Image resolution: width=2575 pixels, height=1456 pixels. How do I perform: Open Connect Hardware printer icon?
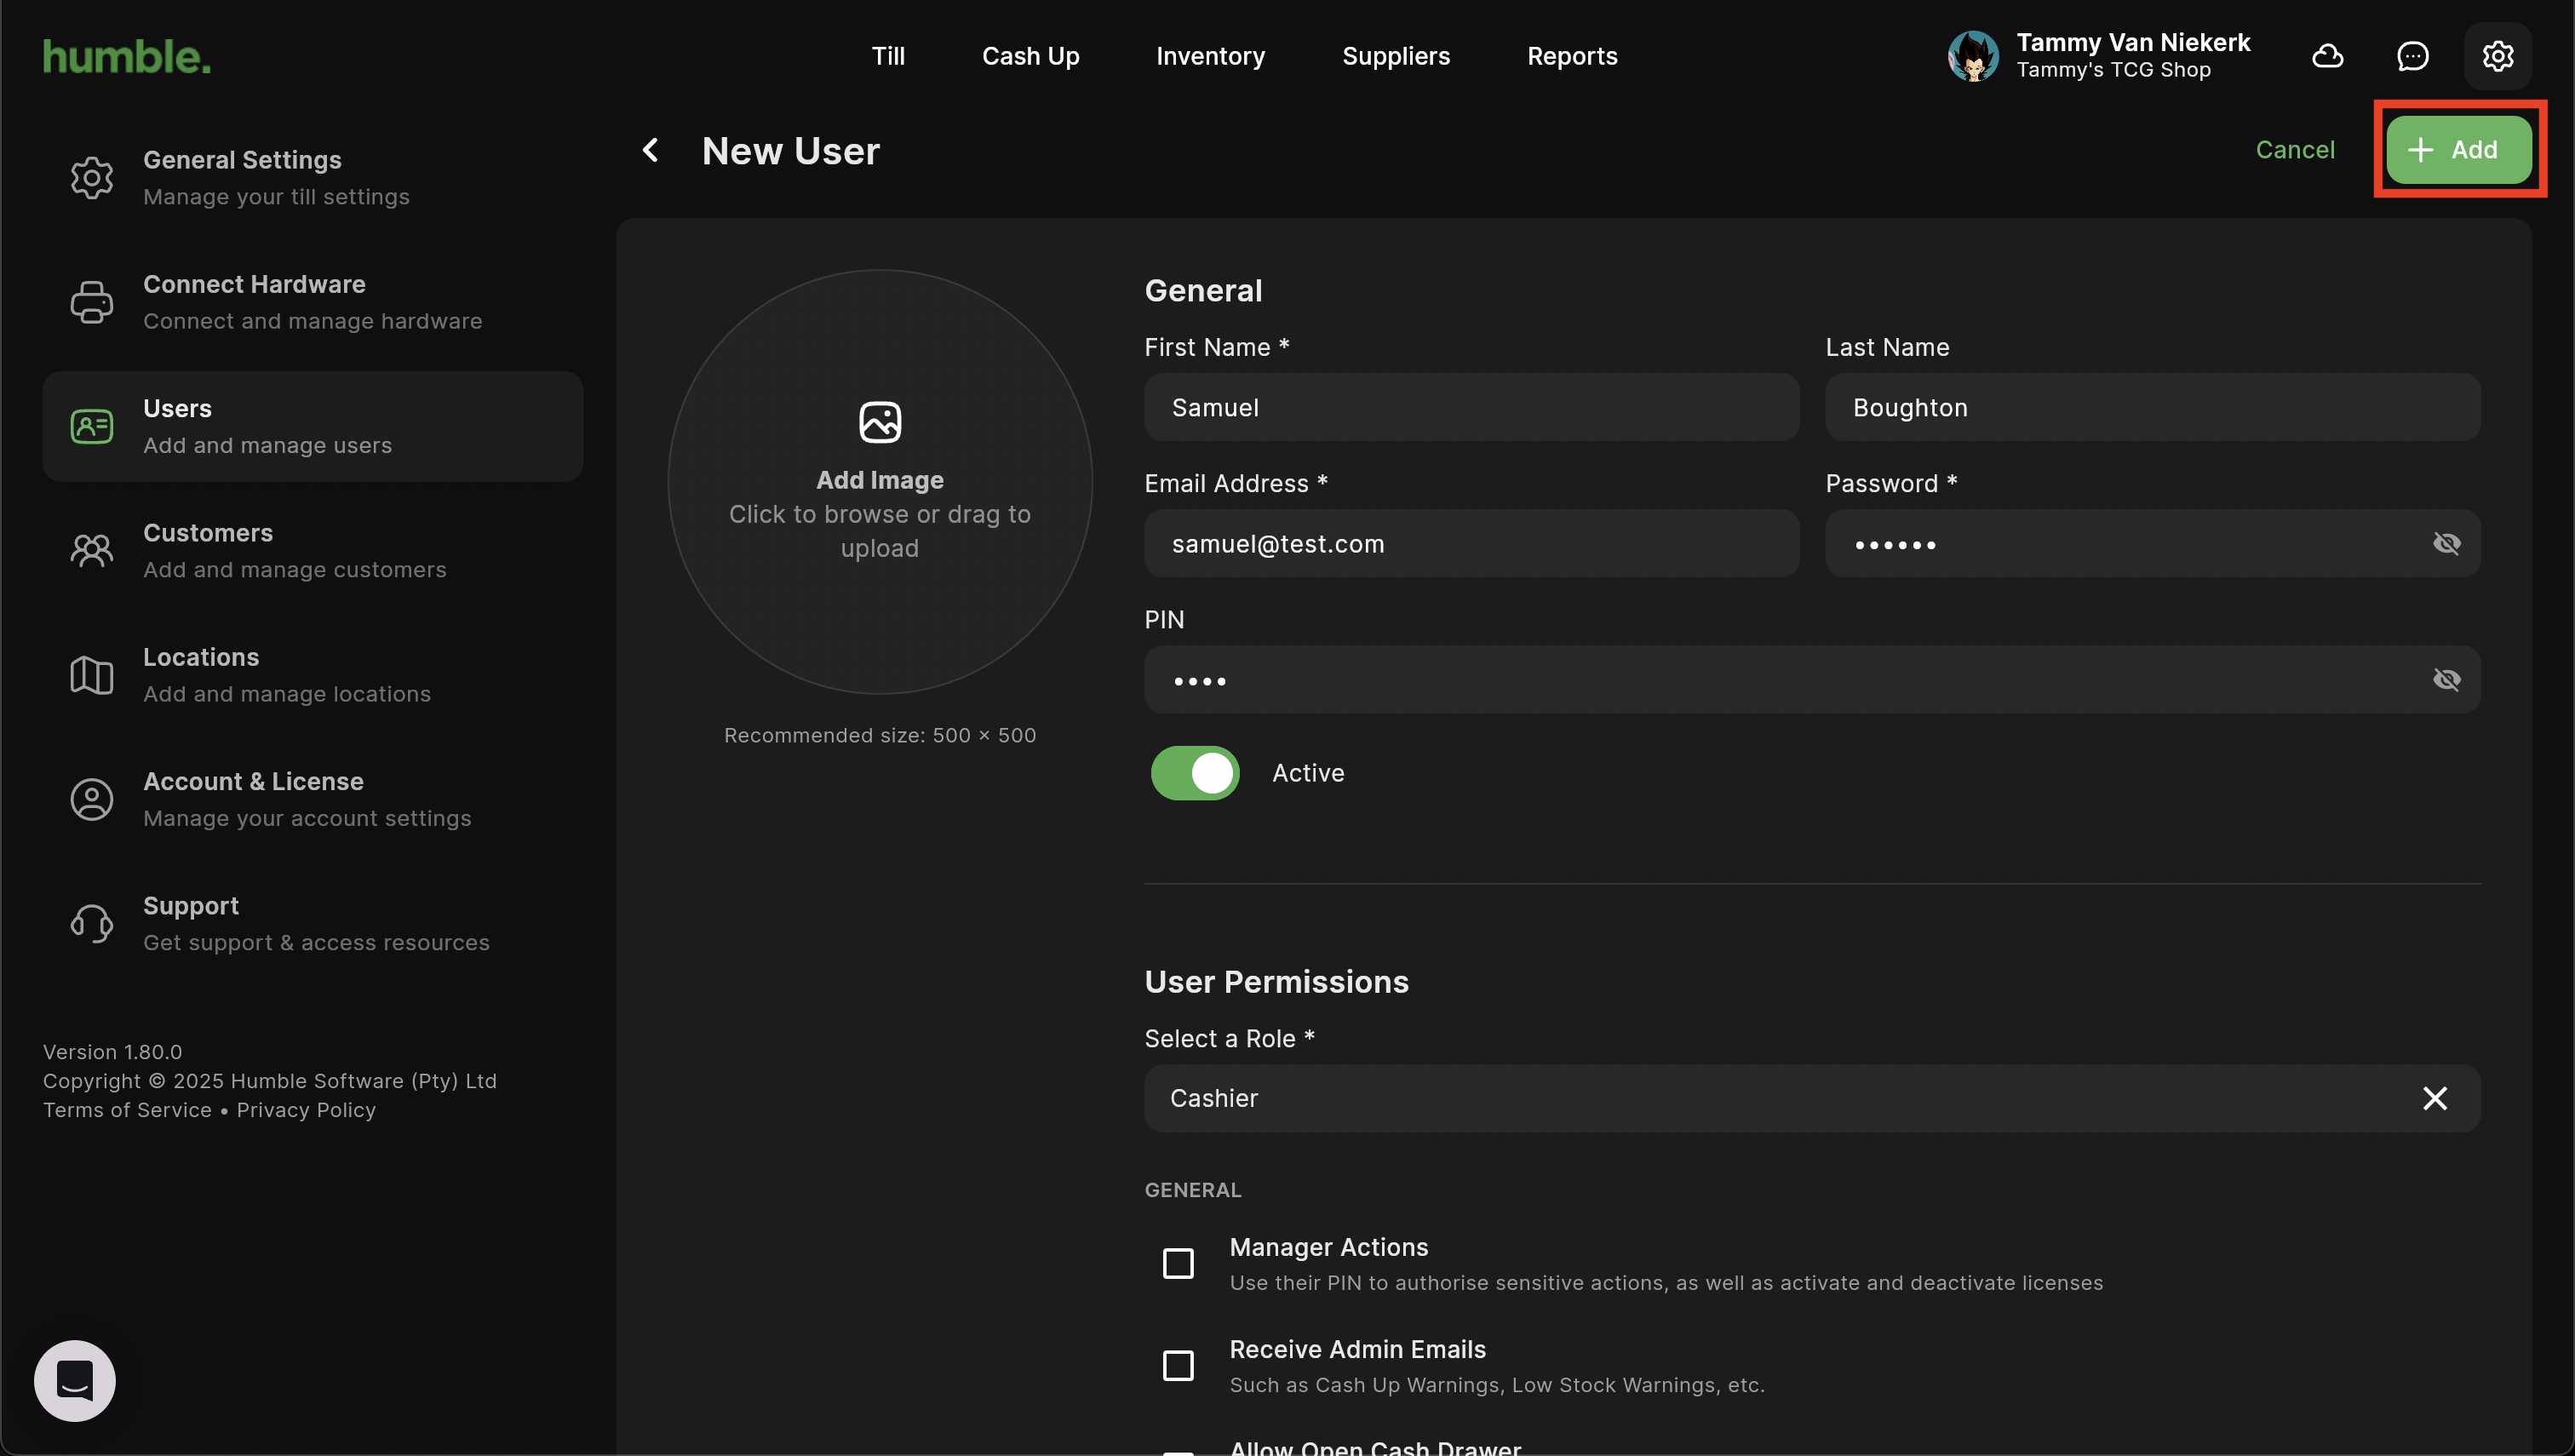[92, 302]
